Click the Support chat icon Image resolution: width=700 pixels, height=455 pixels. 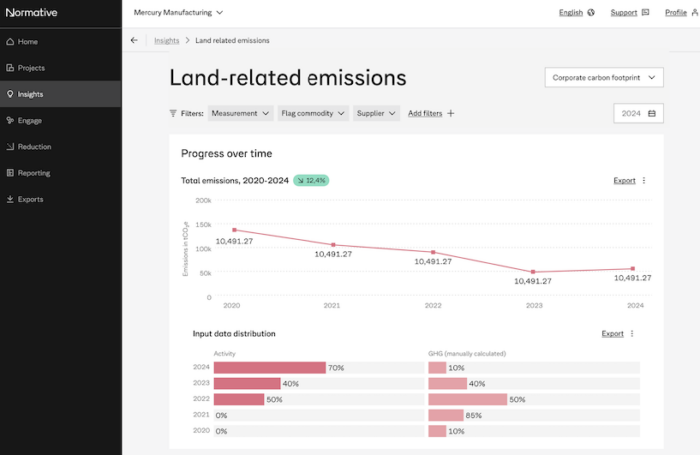[645, 13]
